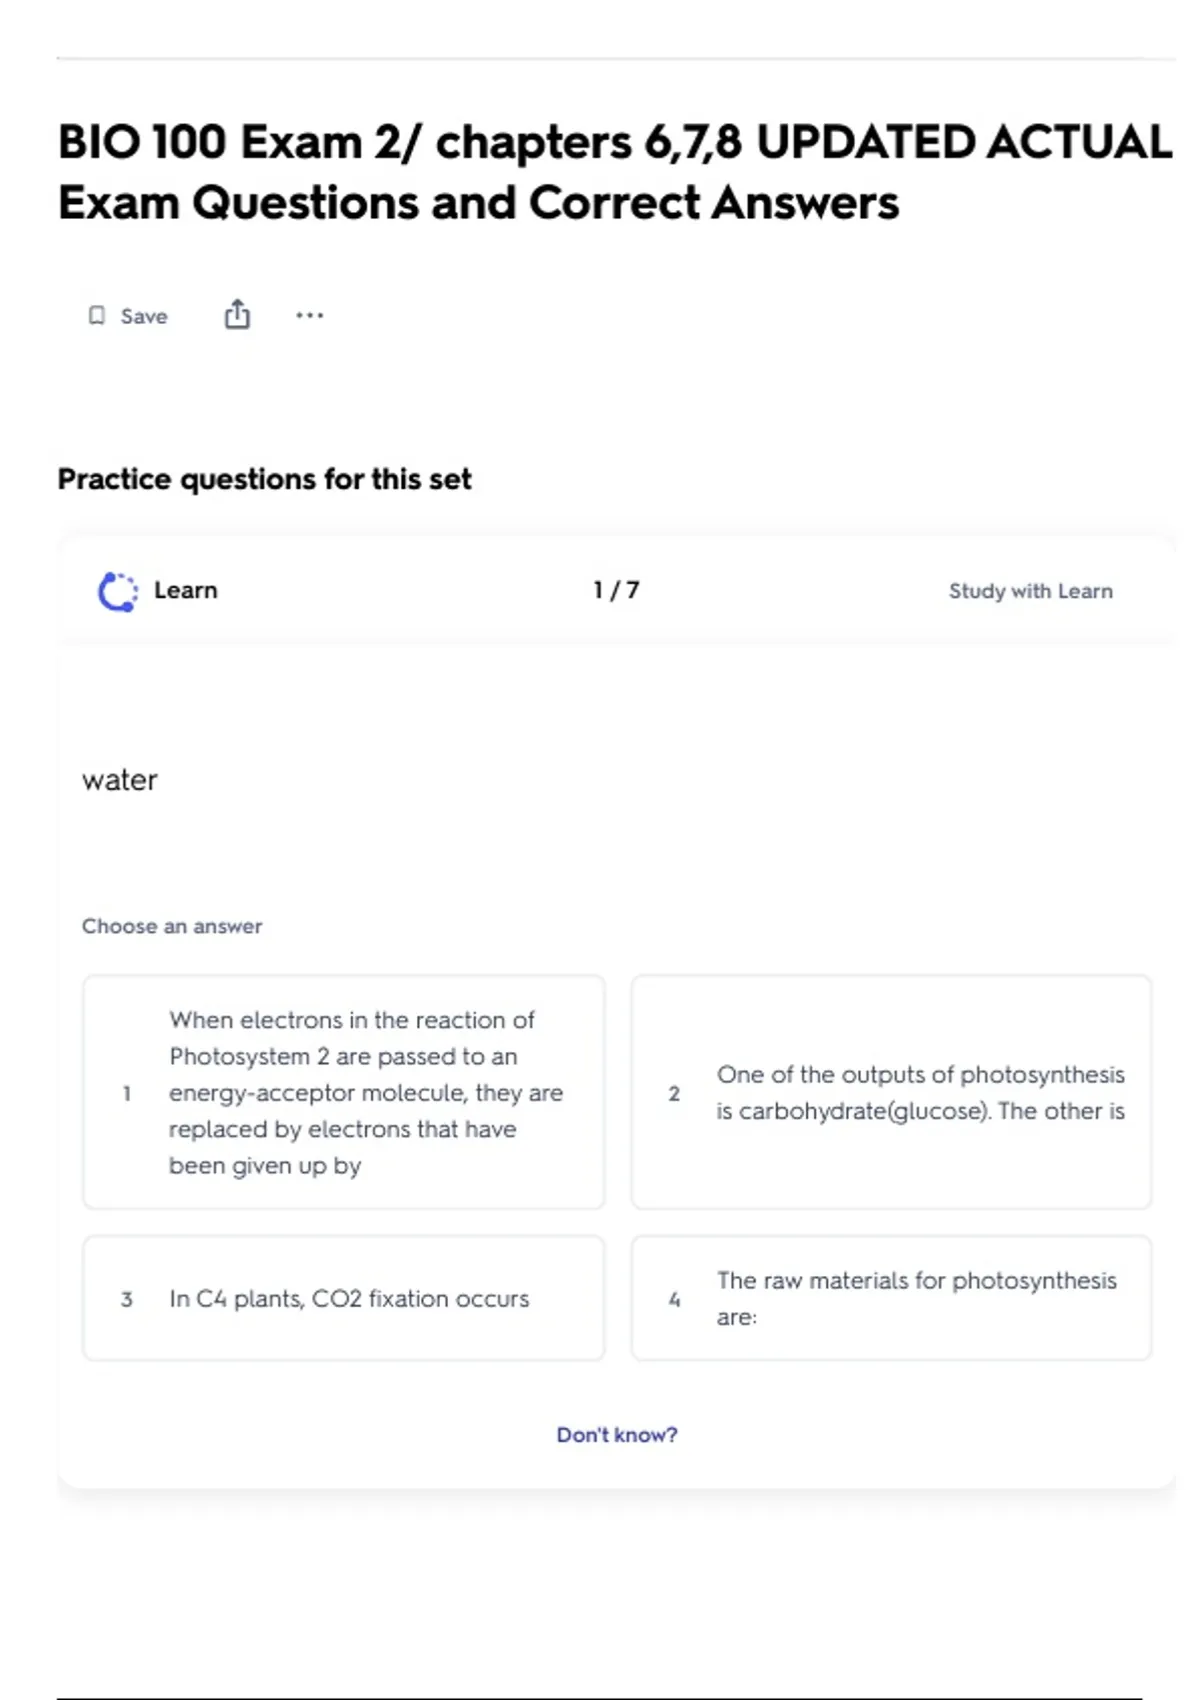Click the 1 / 7 progress counter
Screen dimensions: 1200x1700
pyautogui.click(x=616, y=590)
